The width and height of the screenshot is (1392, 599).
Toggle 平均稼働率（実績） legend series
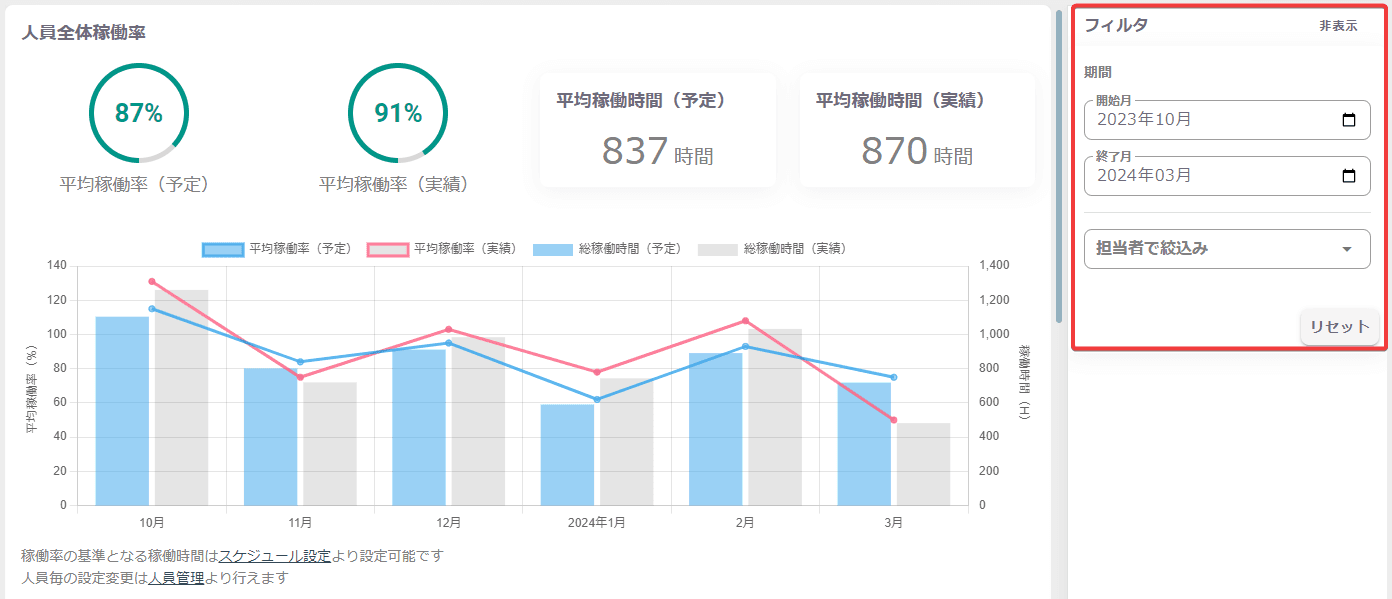(442, 248)
